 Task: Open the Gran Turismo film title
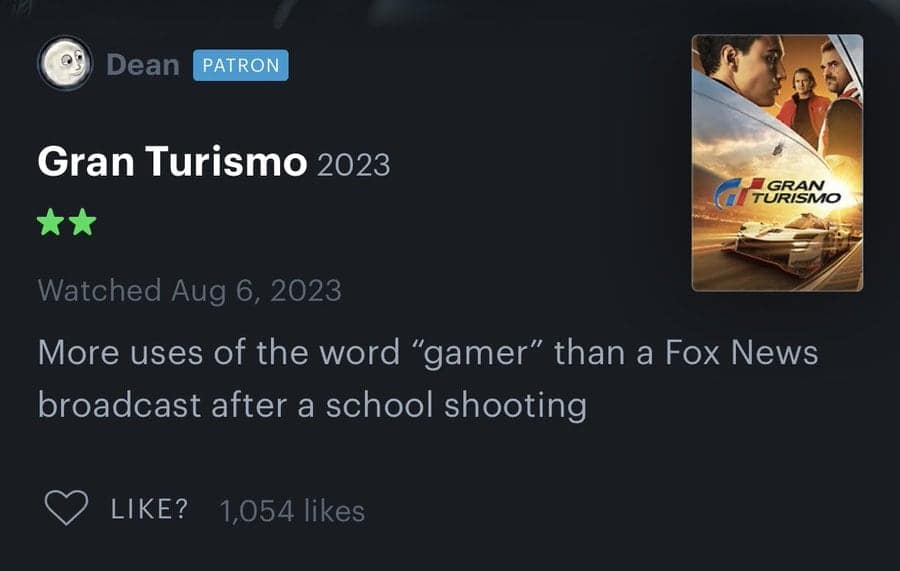(172, 161)
